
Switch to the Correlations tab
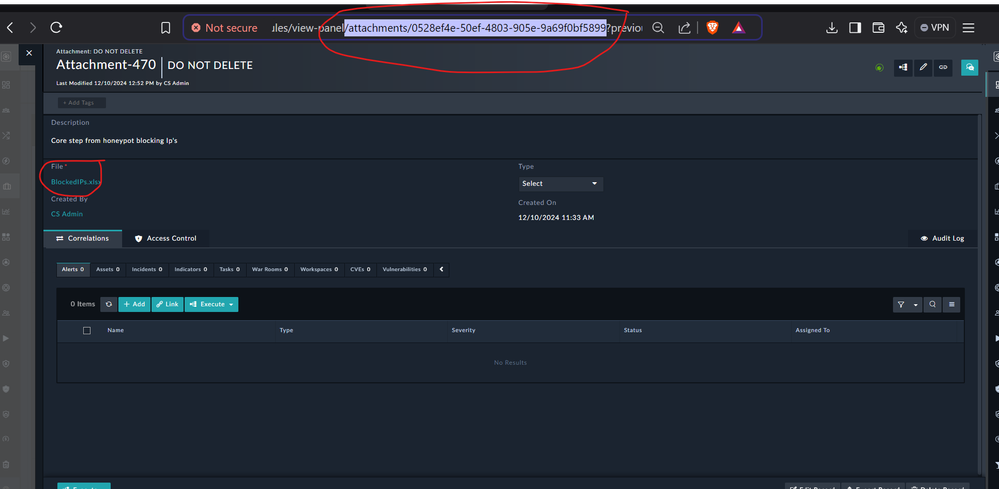[82, 239]
